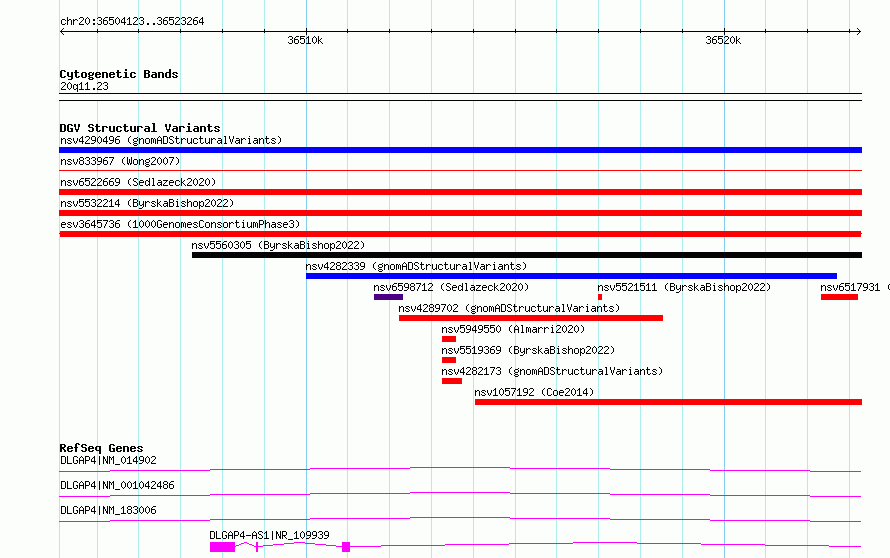
Task: Open the DGV Structural Variants track title
Action: 140,128
